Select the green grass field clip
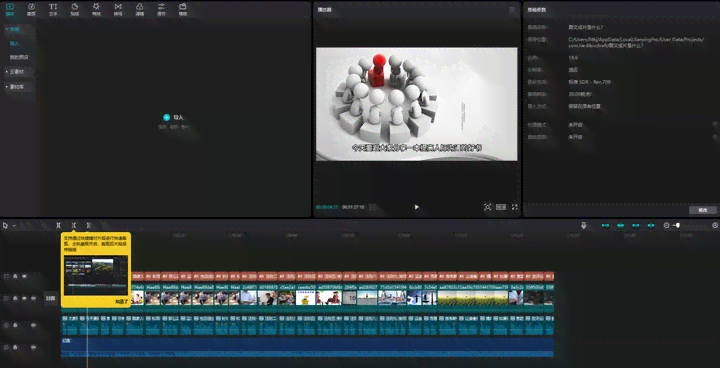 click(473, 298)
